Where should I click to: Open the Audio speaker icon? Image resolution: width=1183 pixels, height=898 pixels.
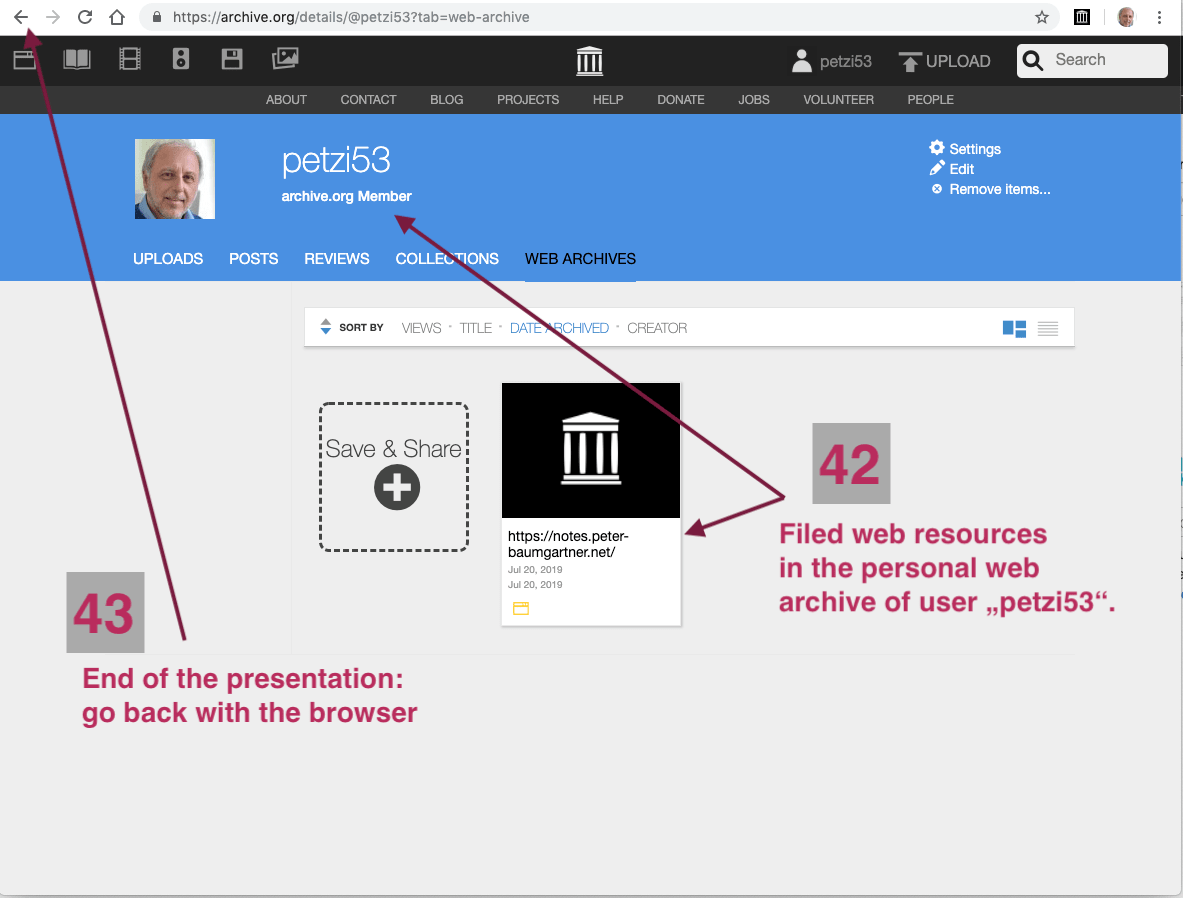(x=181, y=60)
